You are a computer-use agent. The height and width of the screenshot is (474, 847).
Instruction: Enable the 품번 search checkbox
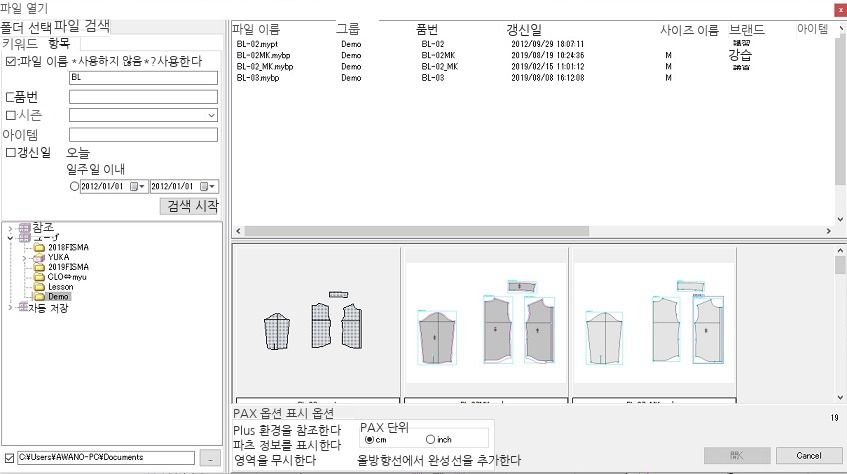[9, 97]
